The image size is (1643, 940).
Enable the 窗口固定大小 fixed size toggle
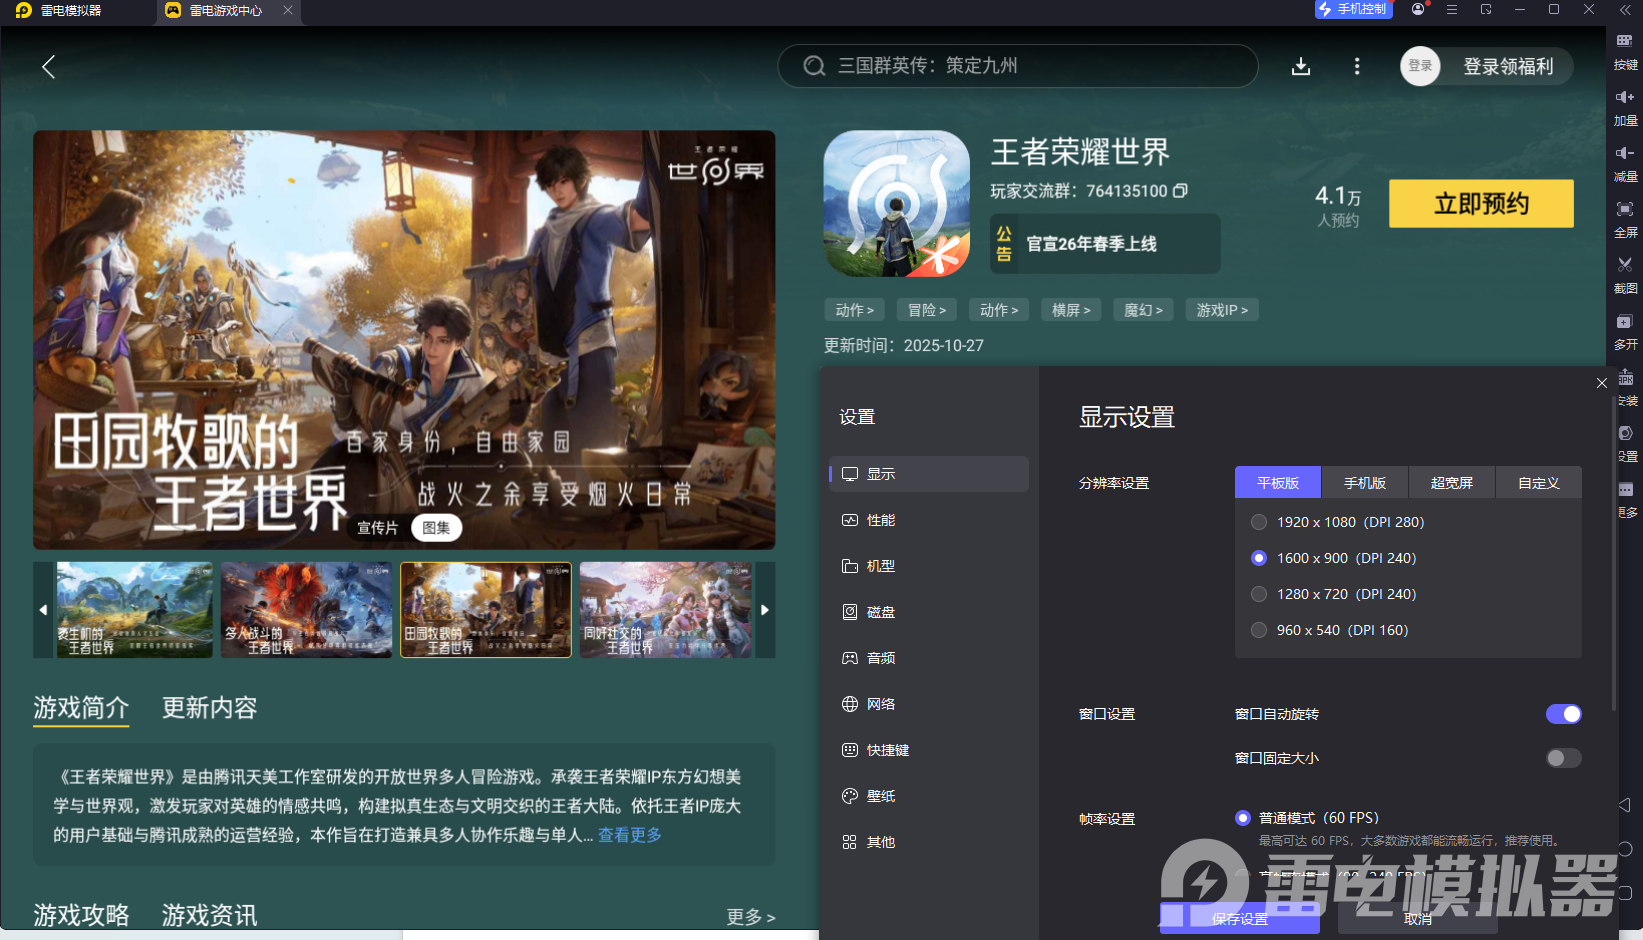(x=1563, y=758)
